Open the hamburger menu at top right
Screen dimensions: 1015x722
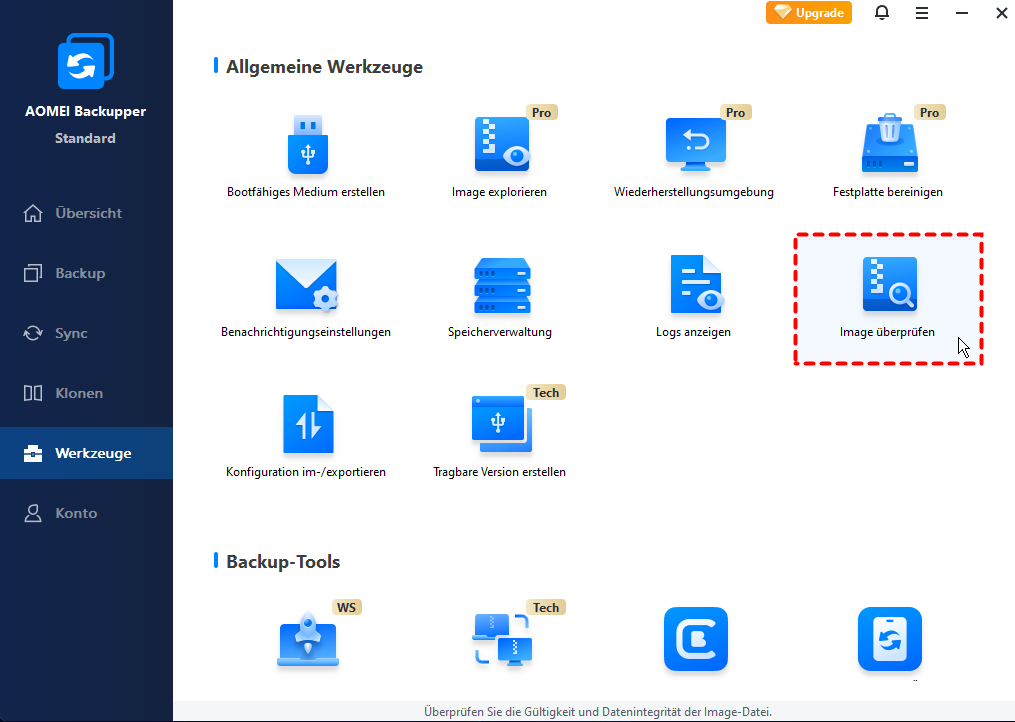tap(922, 13)
